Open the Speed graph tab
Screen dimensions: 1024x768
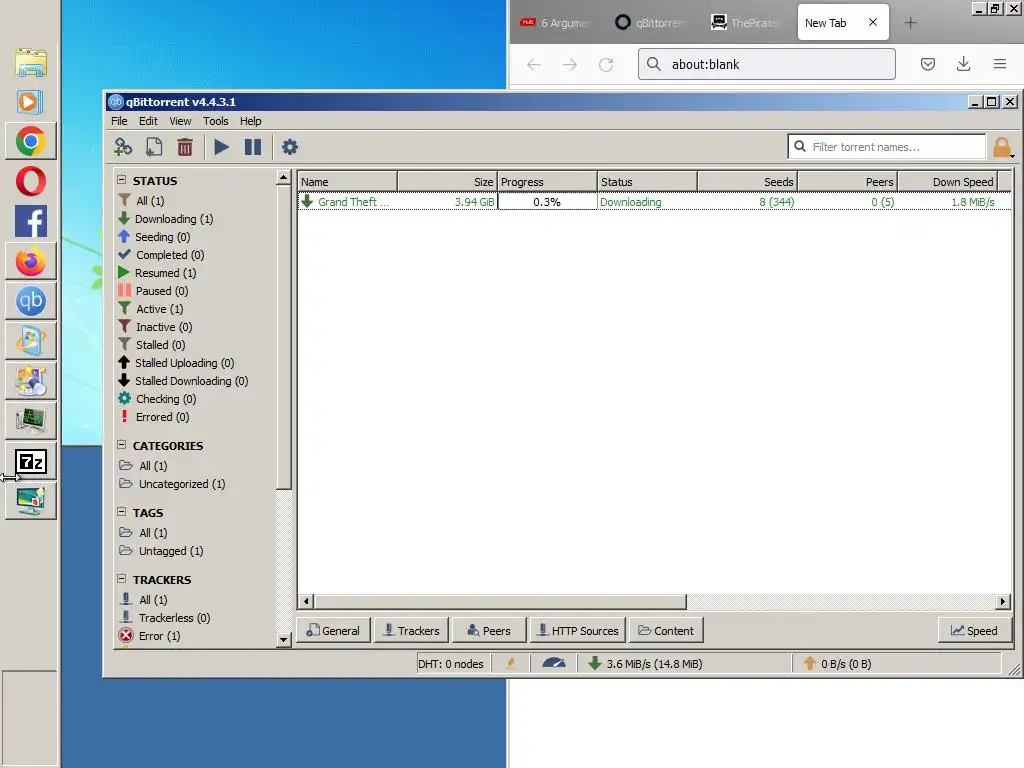pos(974,631)
